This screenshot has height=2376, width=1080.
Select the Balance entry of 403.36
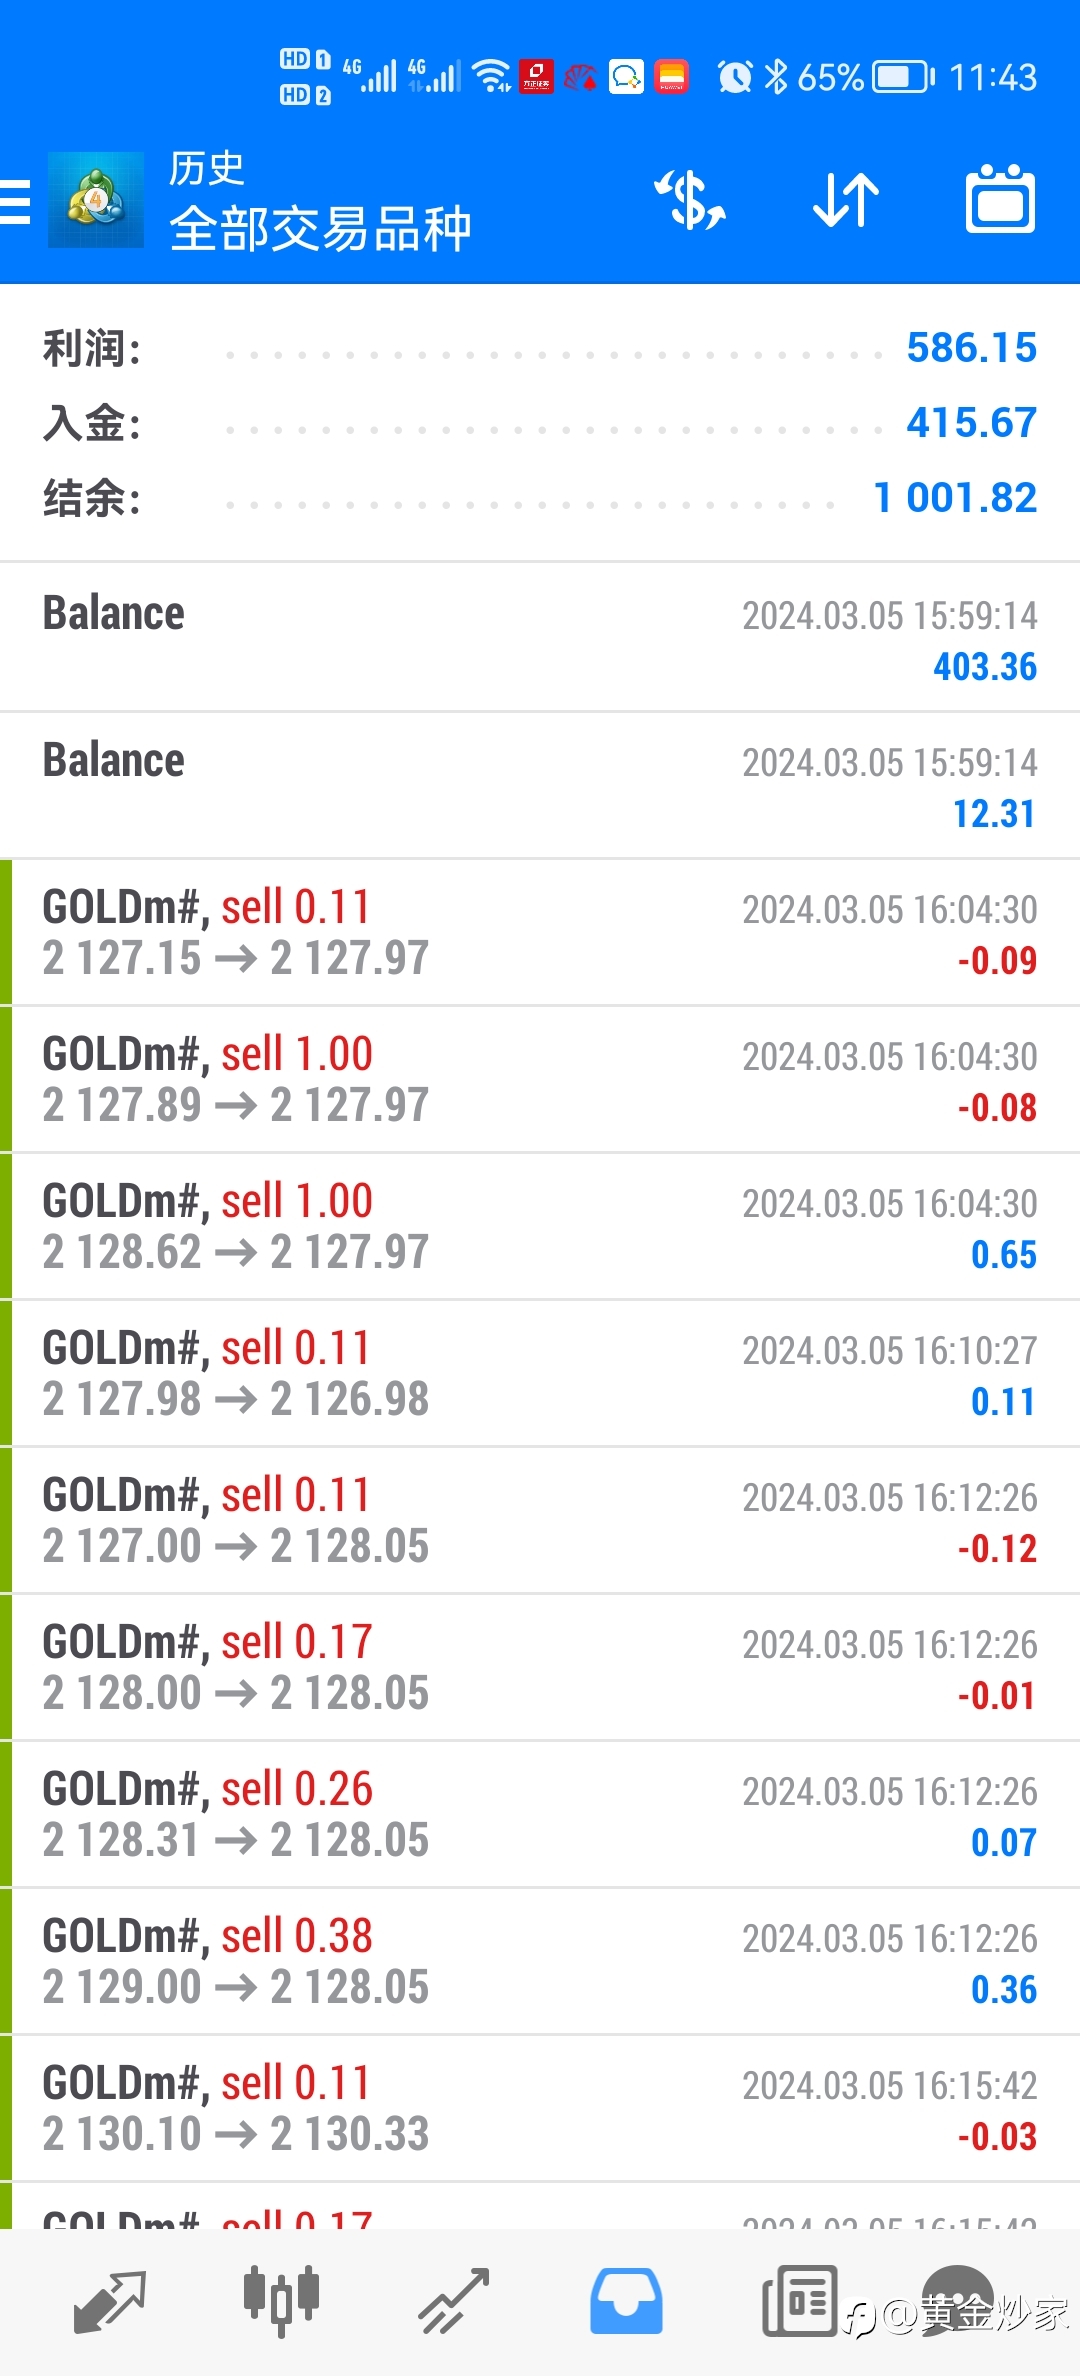tap(540, 638)
